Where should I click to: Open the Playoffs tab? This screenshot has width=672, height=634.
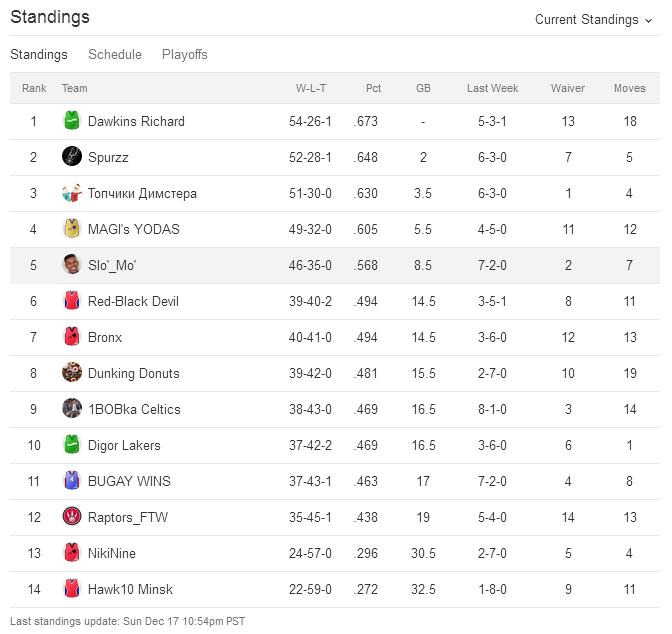tap(185, 55)
